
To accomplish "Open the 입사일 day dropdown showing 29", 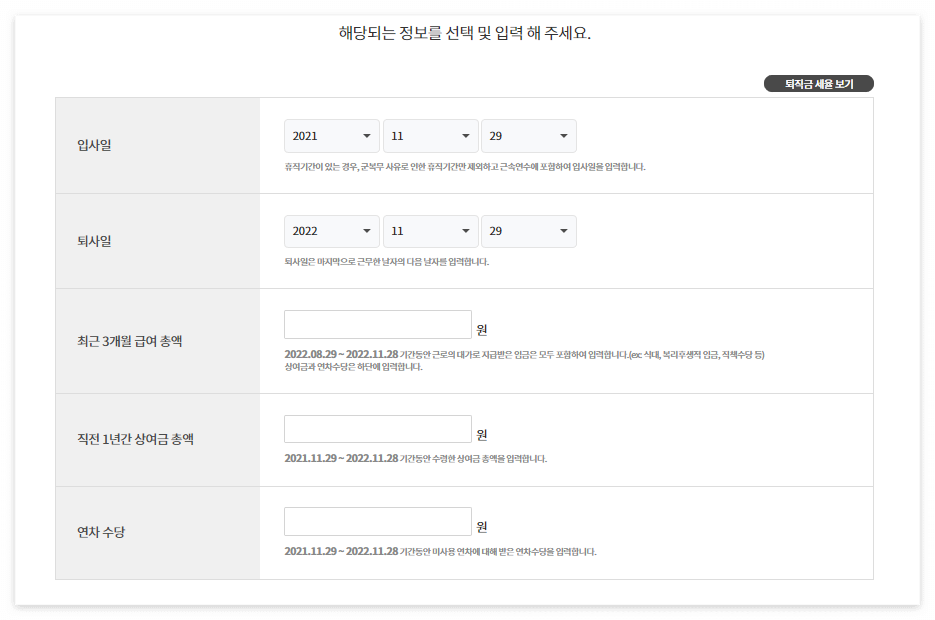I will click(528, 135).
